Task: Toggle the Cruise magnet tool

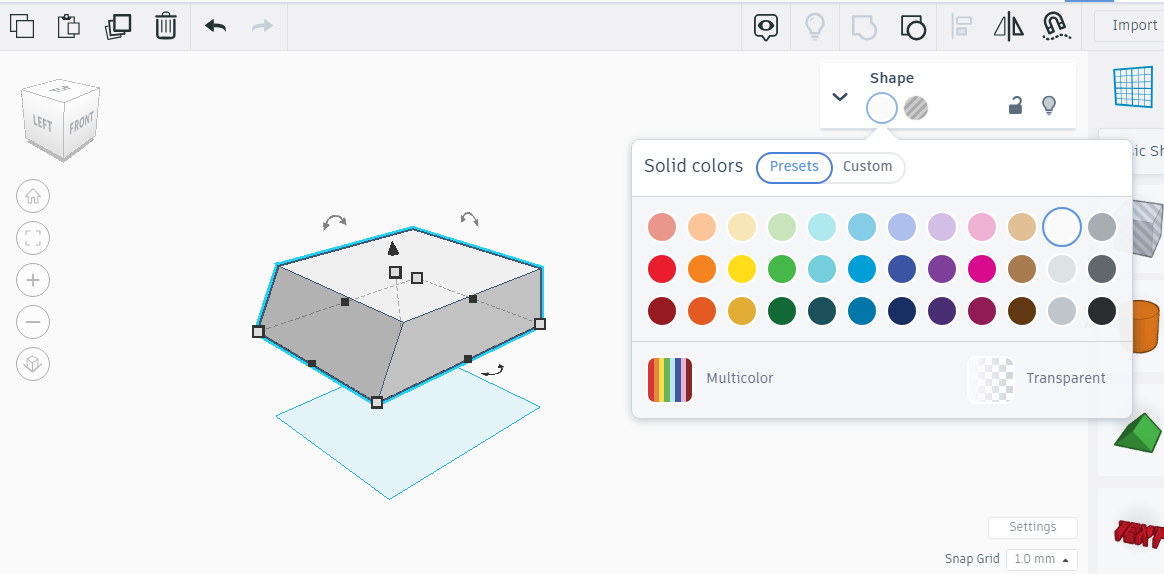Action: (x=1056, y=26)
